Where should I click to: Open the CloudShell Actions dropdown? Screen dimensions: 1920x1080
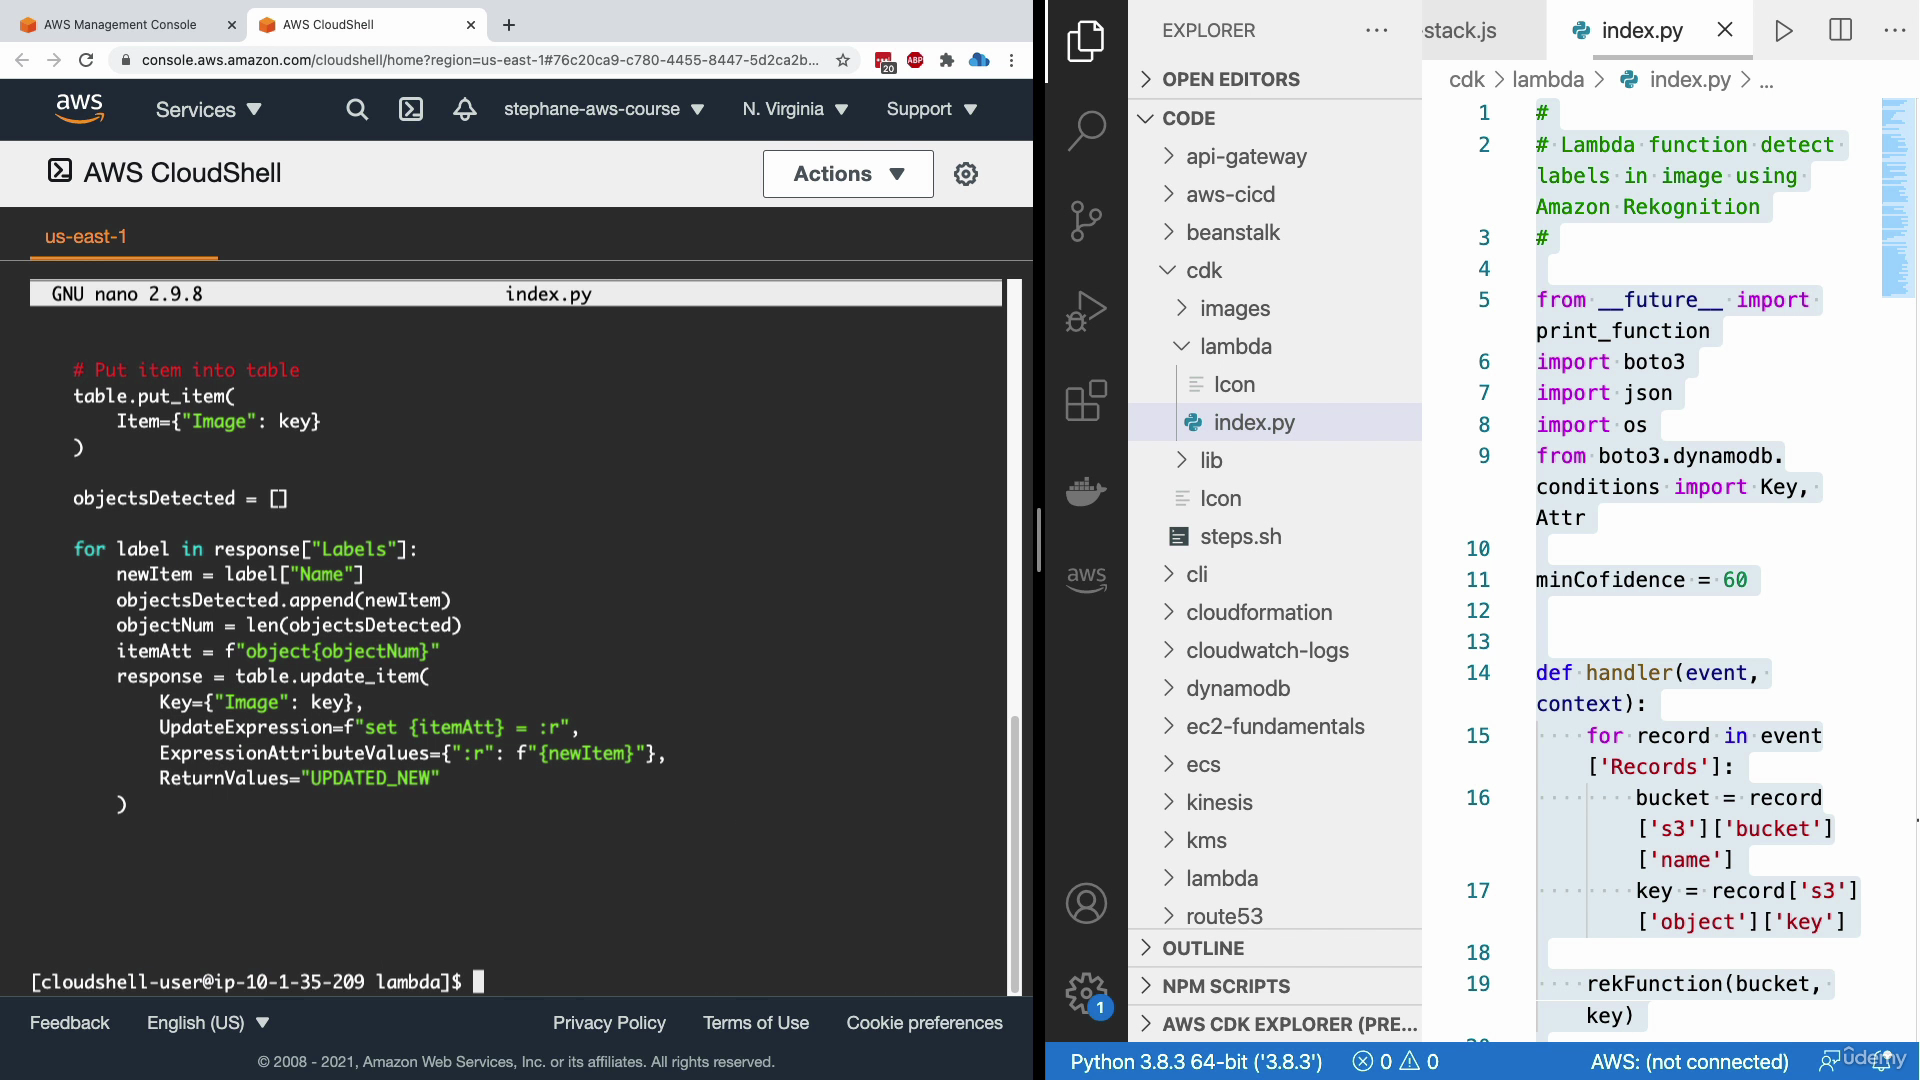point(848,174)
